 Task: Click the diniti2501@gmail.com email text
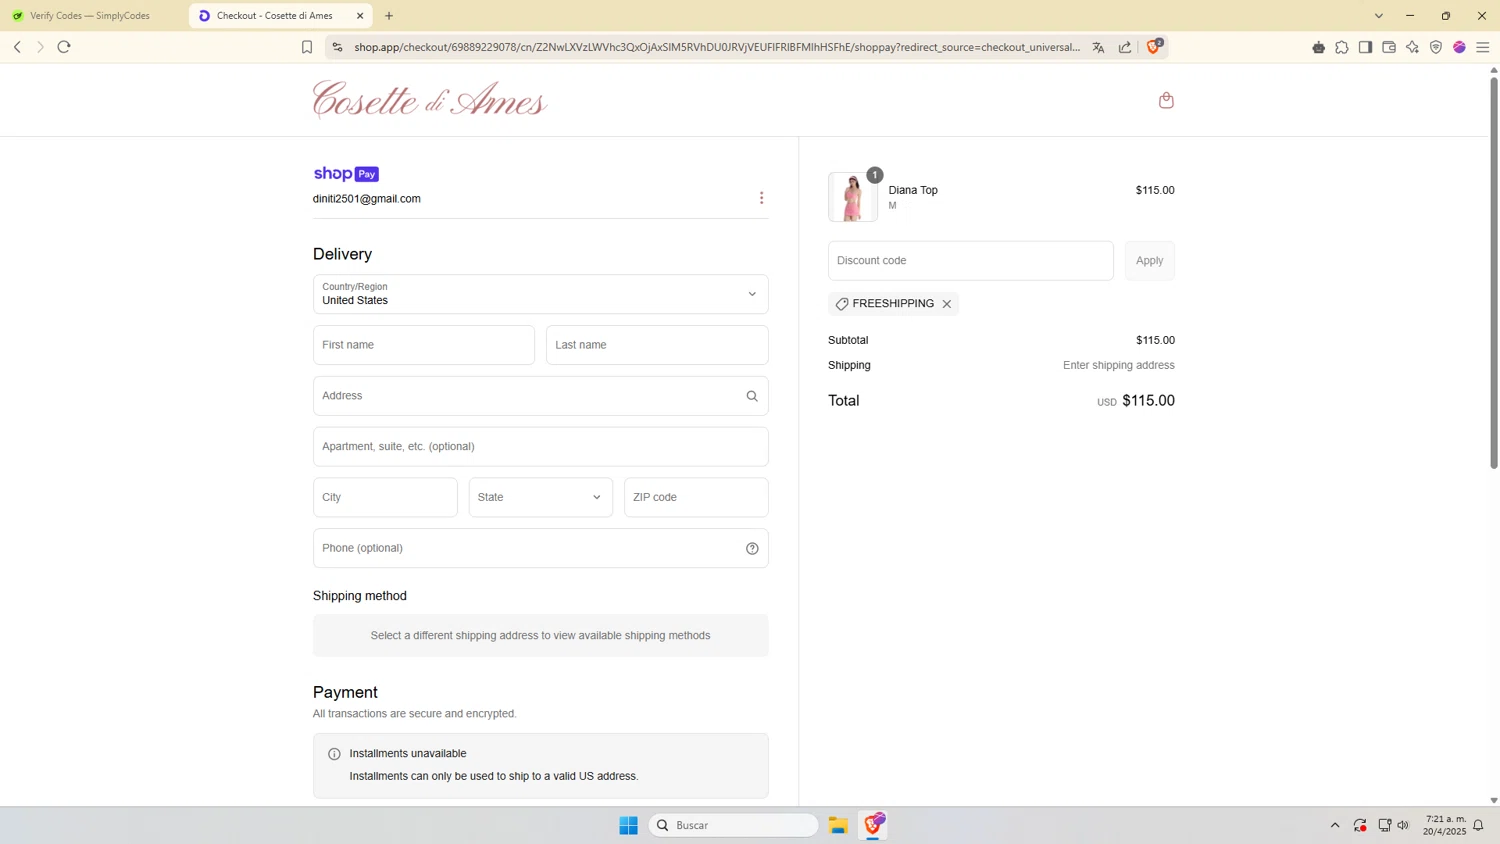(367, 199)
